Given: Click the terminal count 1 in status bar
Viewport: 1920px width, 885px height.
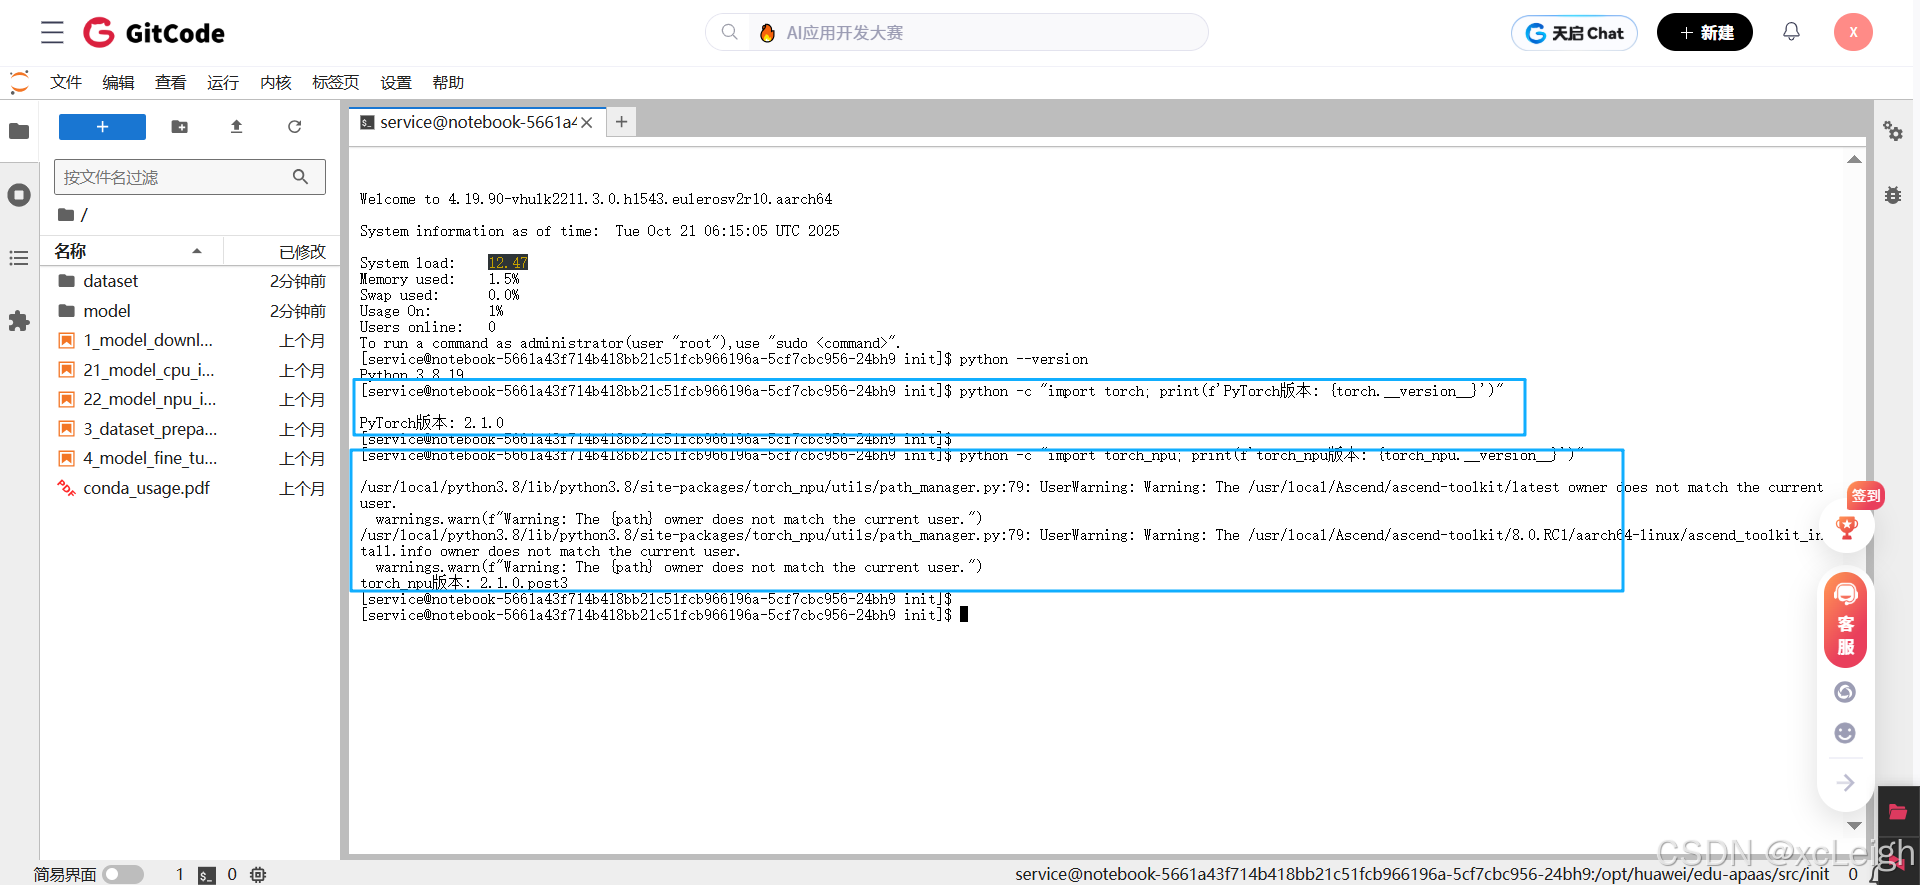Looking at the screenshot, I should 180,875.
